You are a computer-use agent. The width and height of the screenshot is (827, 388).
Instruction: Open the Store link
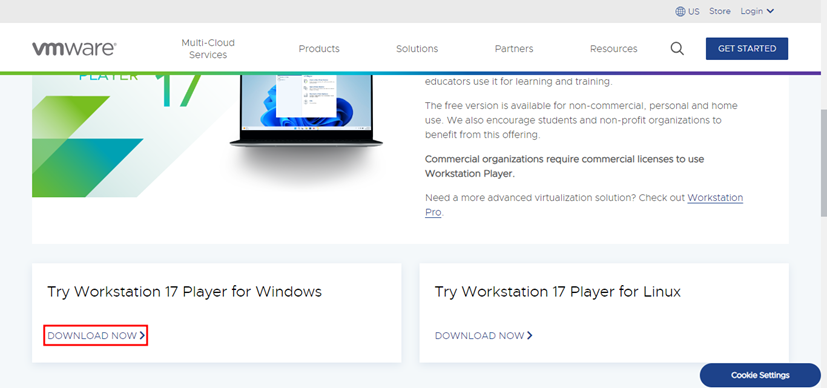click(x=719, y=11)
